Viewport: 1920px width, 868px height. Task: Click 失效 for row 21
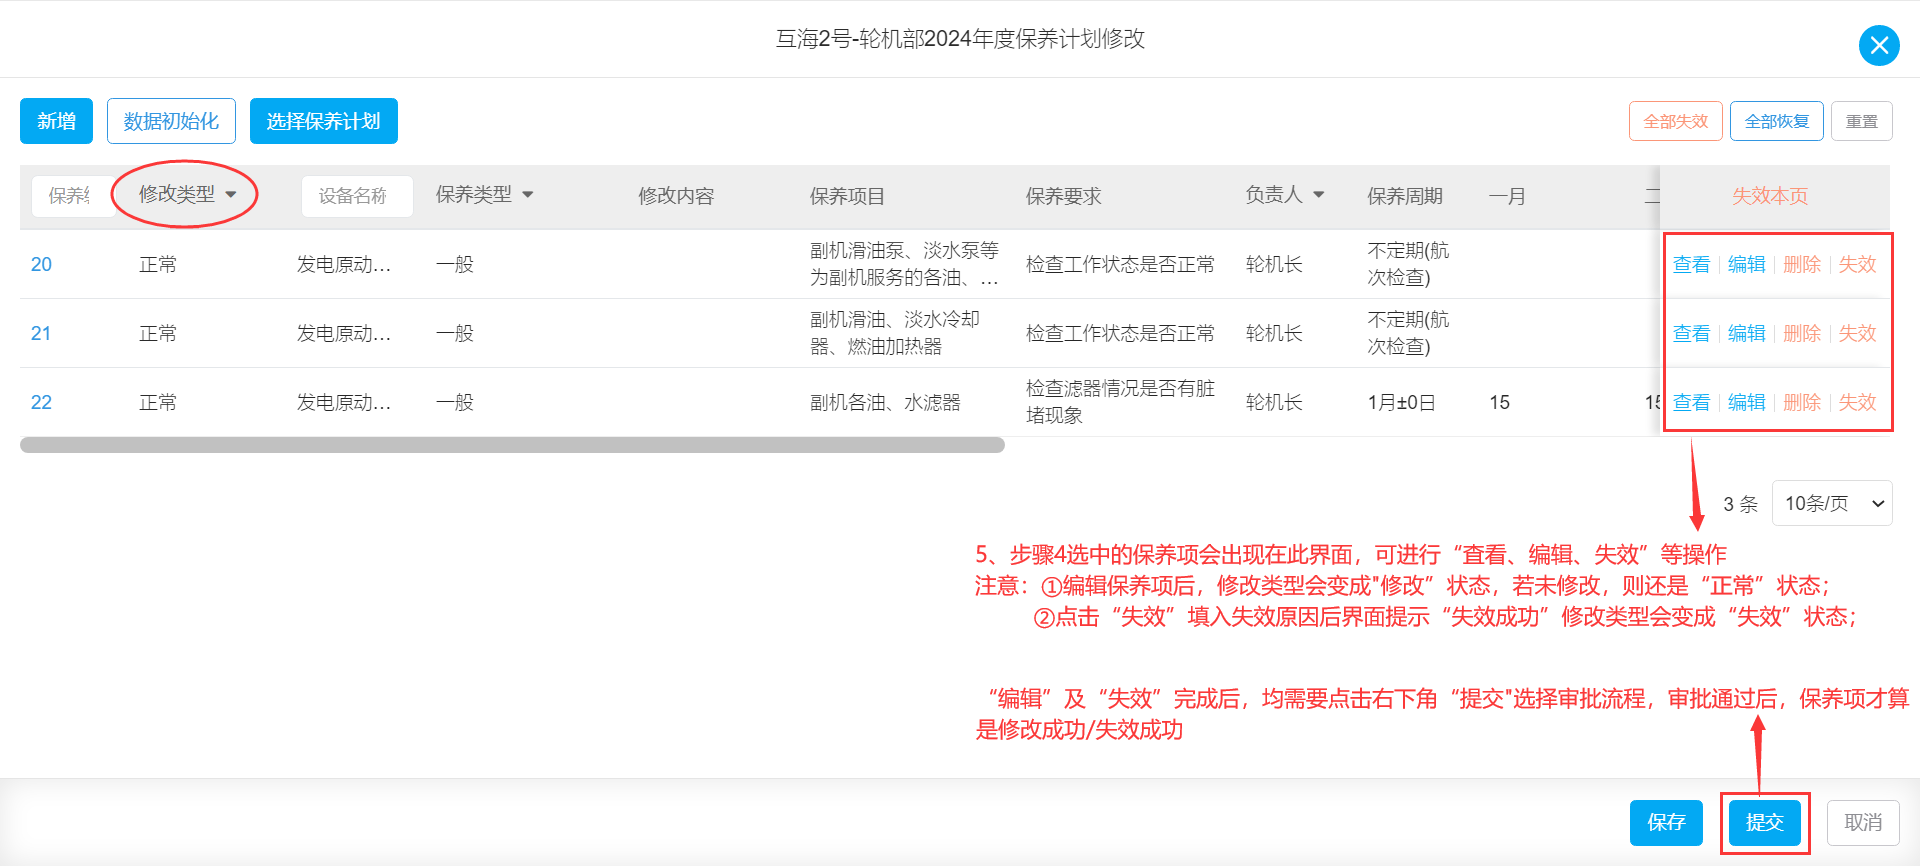tap(1857, 333)
